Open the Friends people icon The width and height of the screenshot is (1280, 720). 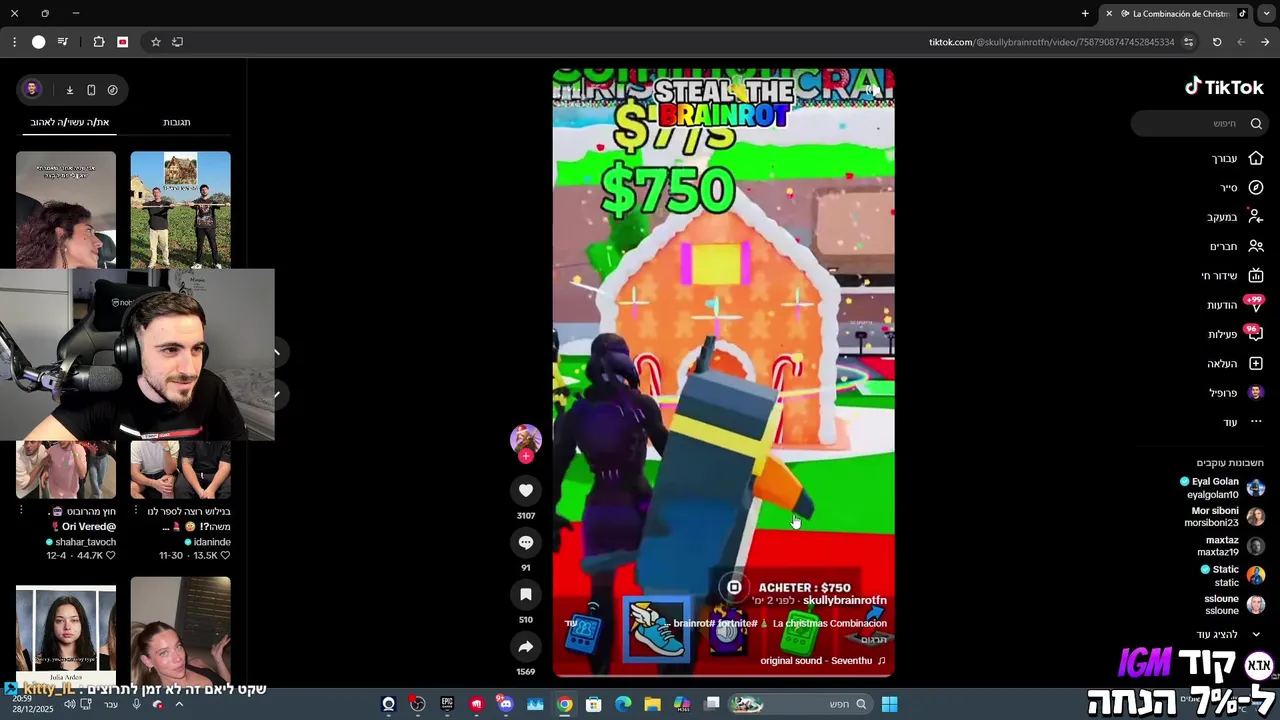(1256, 246)
